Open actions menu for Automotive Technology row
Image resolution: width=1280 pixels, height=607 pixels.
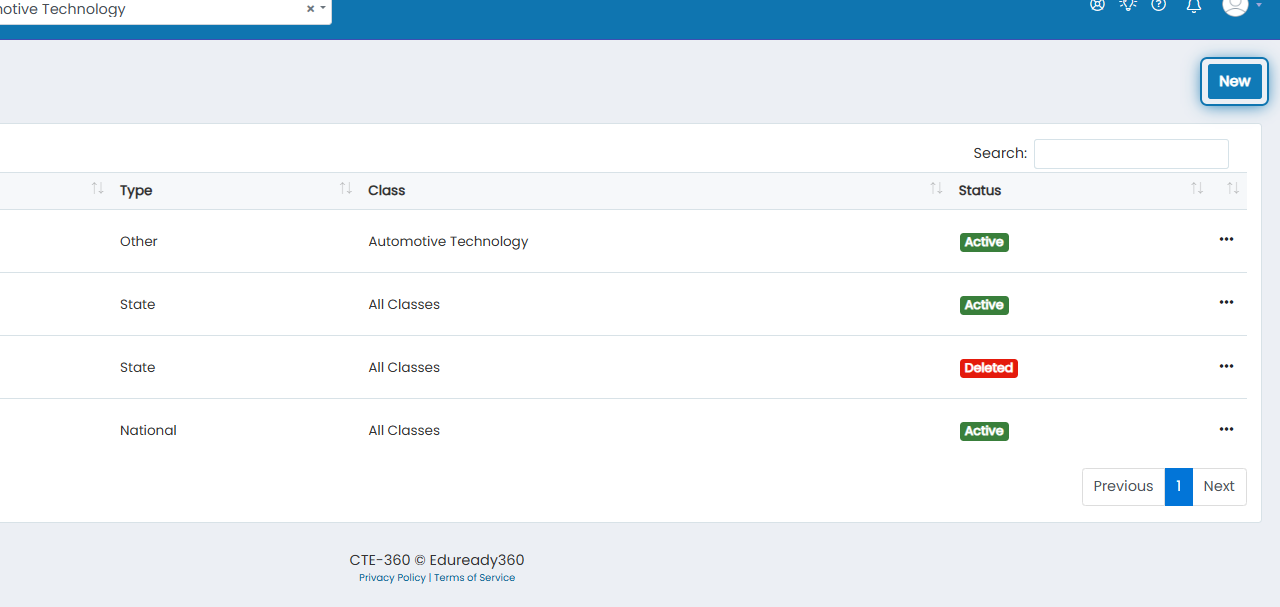point(1226,240)
